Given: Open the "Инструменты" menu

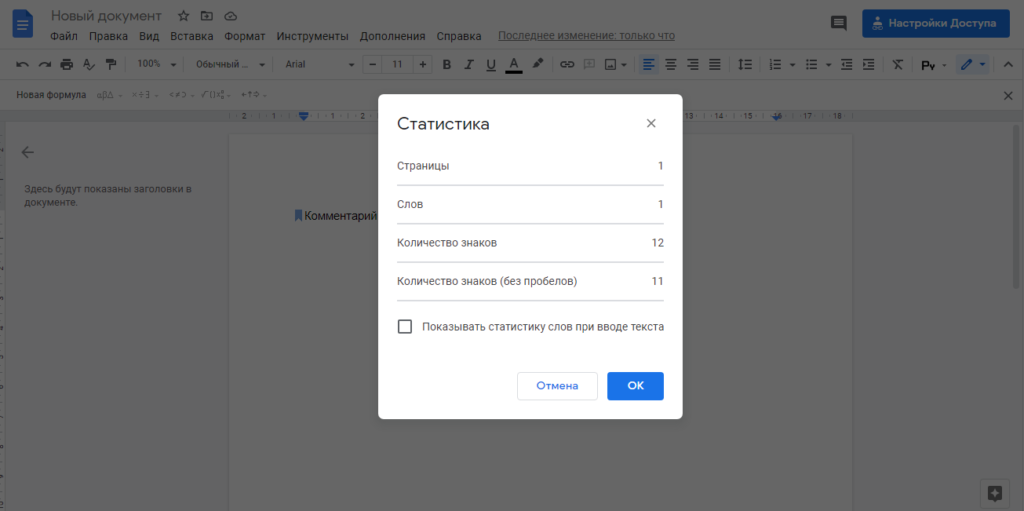Looking at the screenshot, I should (x=314, y=36).
